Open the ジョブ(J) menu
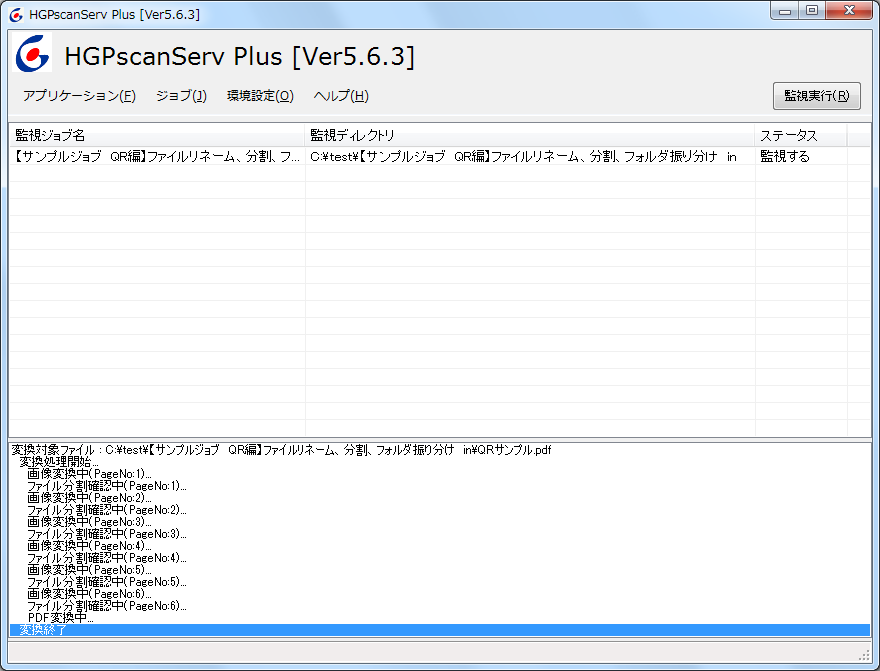This screenshot has height=671, width=880. 181,96
